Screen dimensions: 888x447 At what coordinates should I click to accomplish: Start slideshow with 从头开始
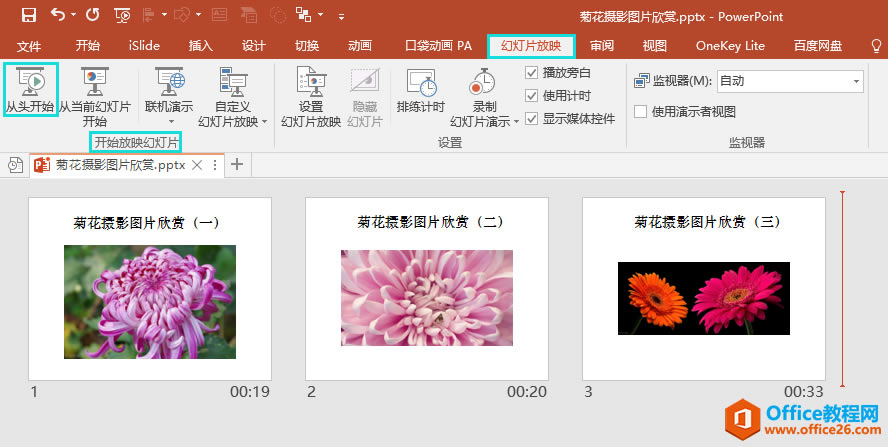click(31, 90)
